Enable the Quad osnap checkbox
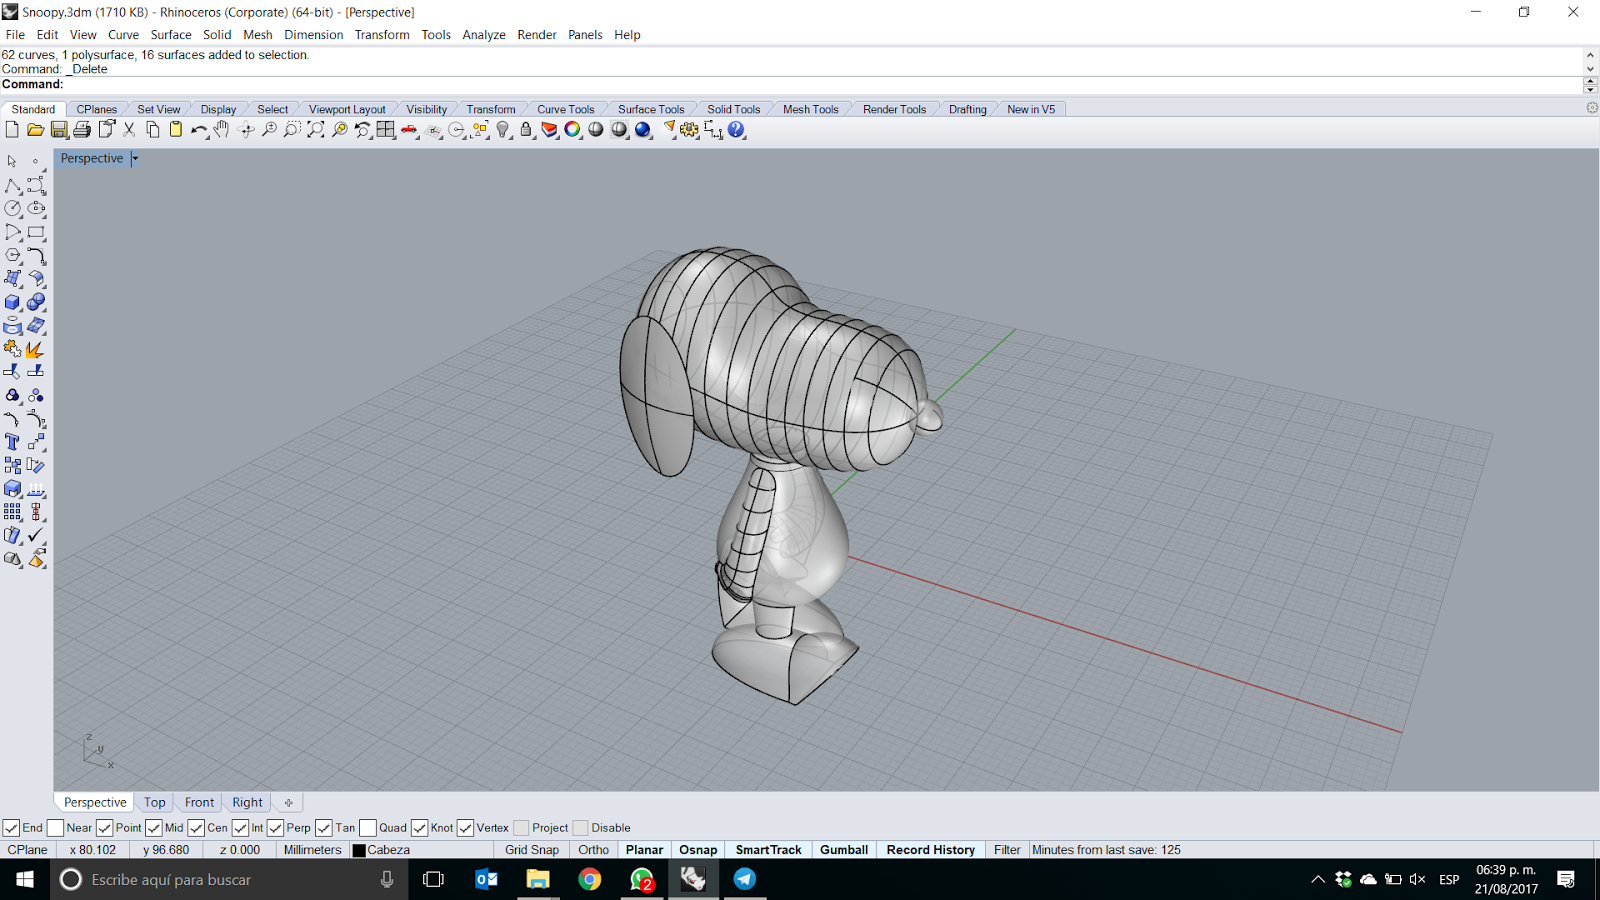The width and height of the screenshot is (1600, 900). point(368,828)
